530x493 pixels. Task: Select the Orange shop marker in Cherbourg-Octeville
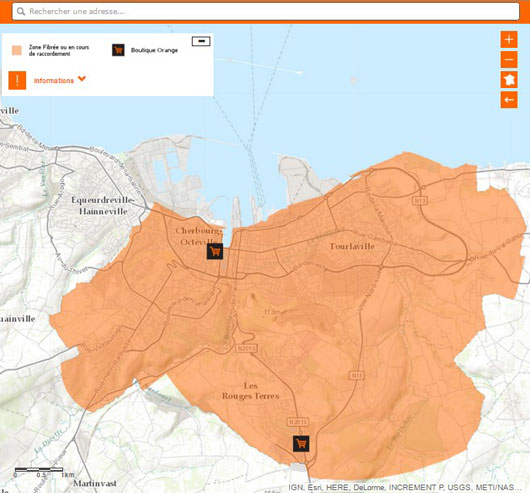(215, 251)
